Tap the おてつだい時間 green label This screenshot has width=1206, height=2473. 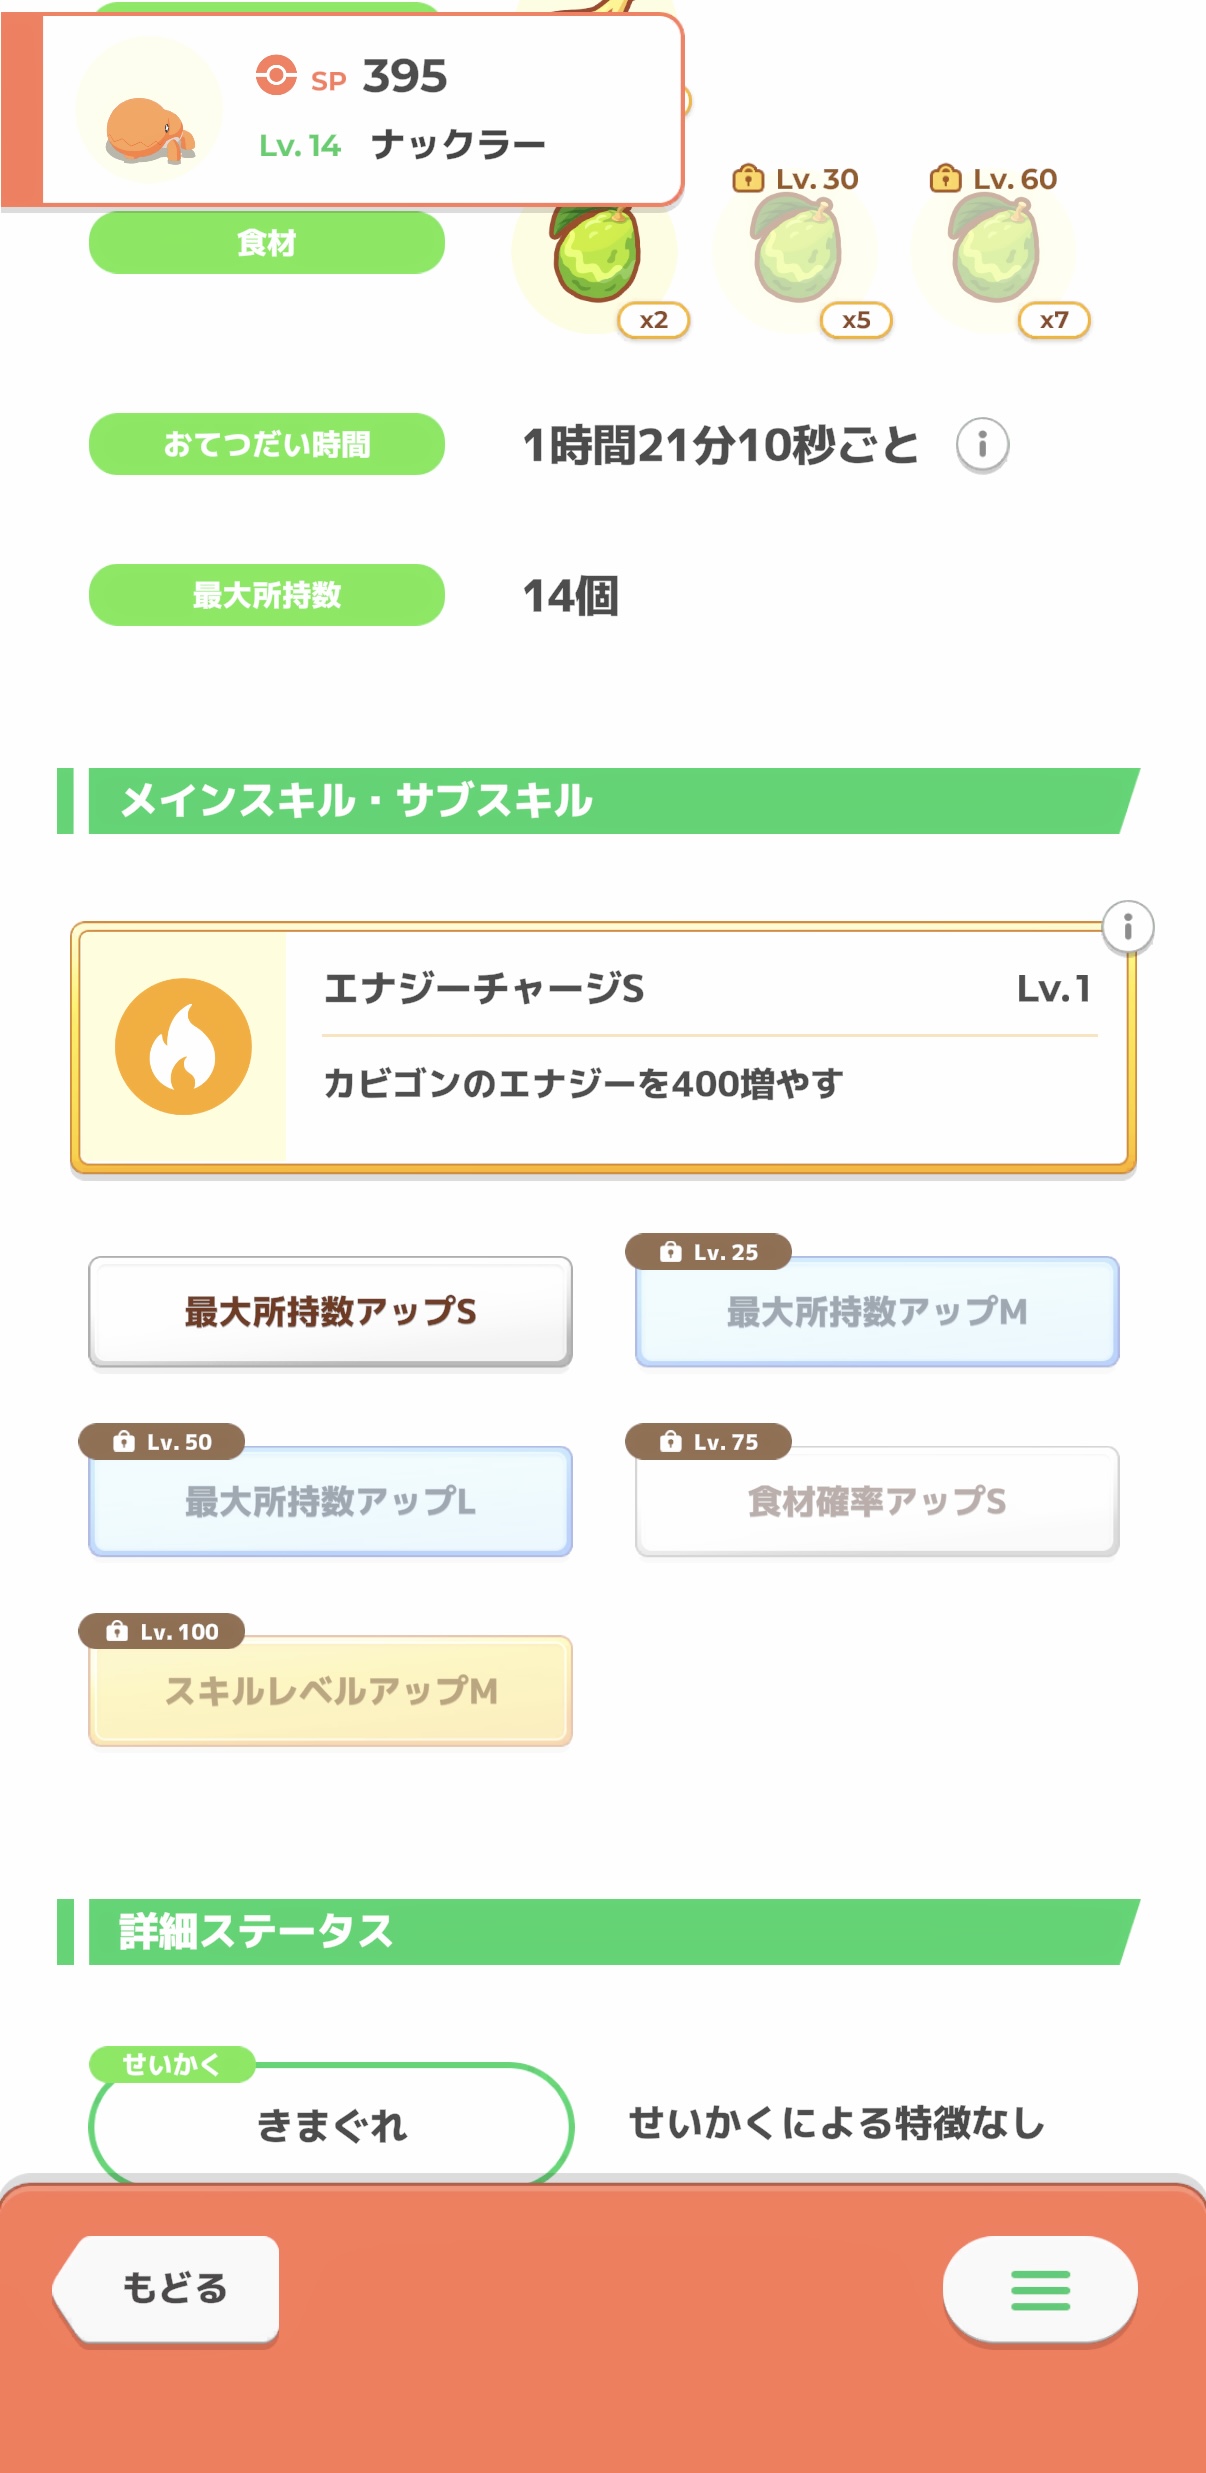click(267, 444)
